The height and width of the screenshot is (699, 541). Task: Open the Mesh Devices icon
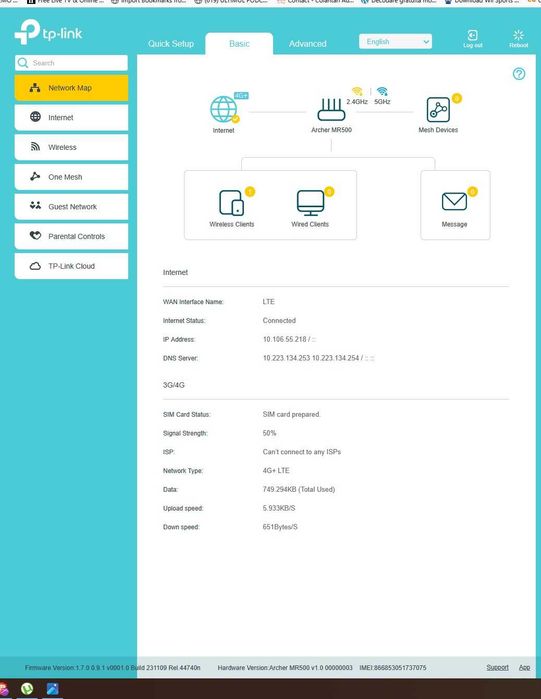pyautogui.click(x=438, y=110)
